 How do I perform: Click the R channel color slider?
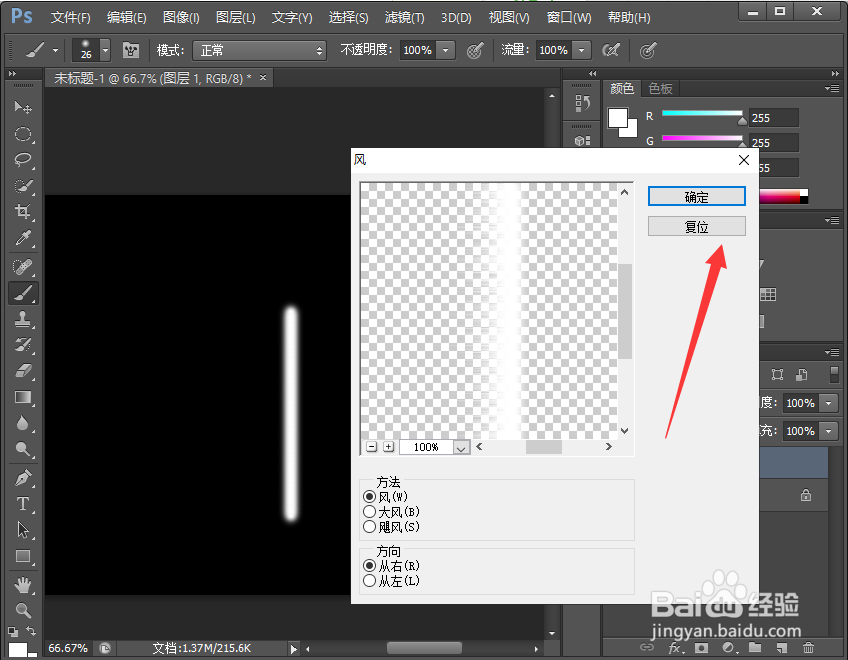pos(702,113)
